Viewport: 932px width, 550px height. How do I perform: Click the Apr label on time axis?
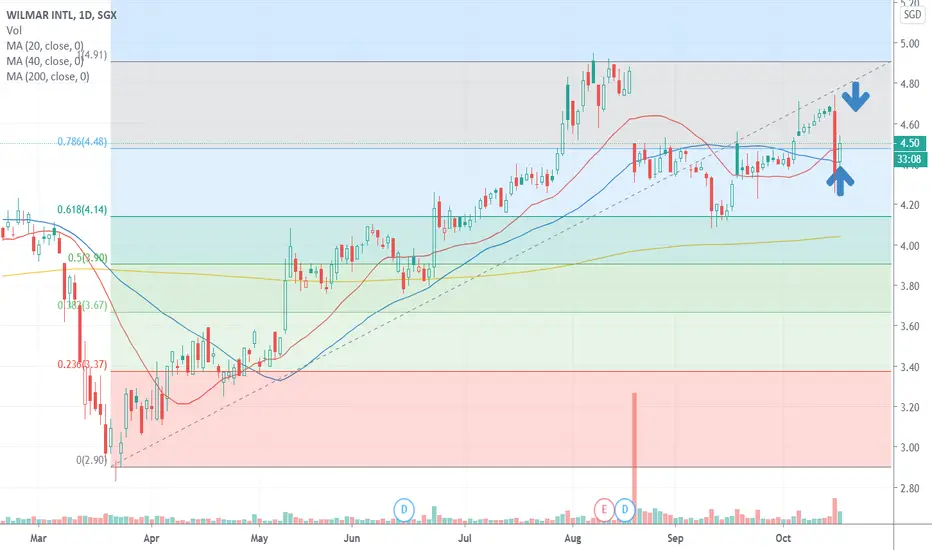tap(152, 538)
